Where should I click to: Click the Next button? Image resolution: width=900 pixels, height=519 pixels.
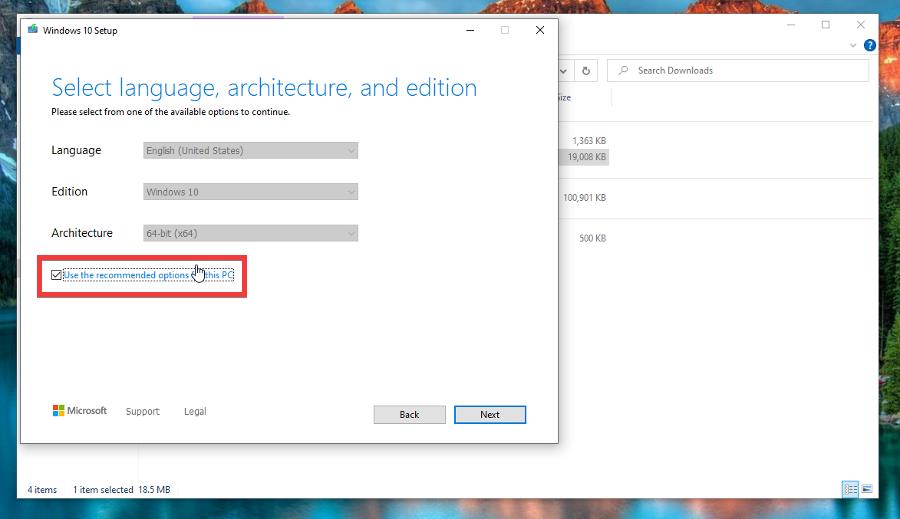point(490,415)
